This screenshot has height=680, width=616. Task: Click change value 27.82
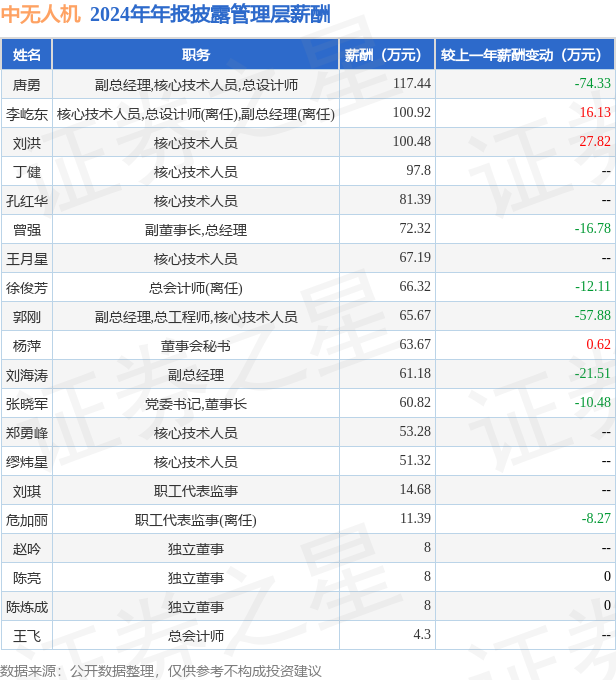click(x=595, y=141)
